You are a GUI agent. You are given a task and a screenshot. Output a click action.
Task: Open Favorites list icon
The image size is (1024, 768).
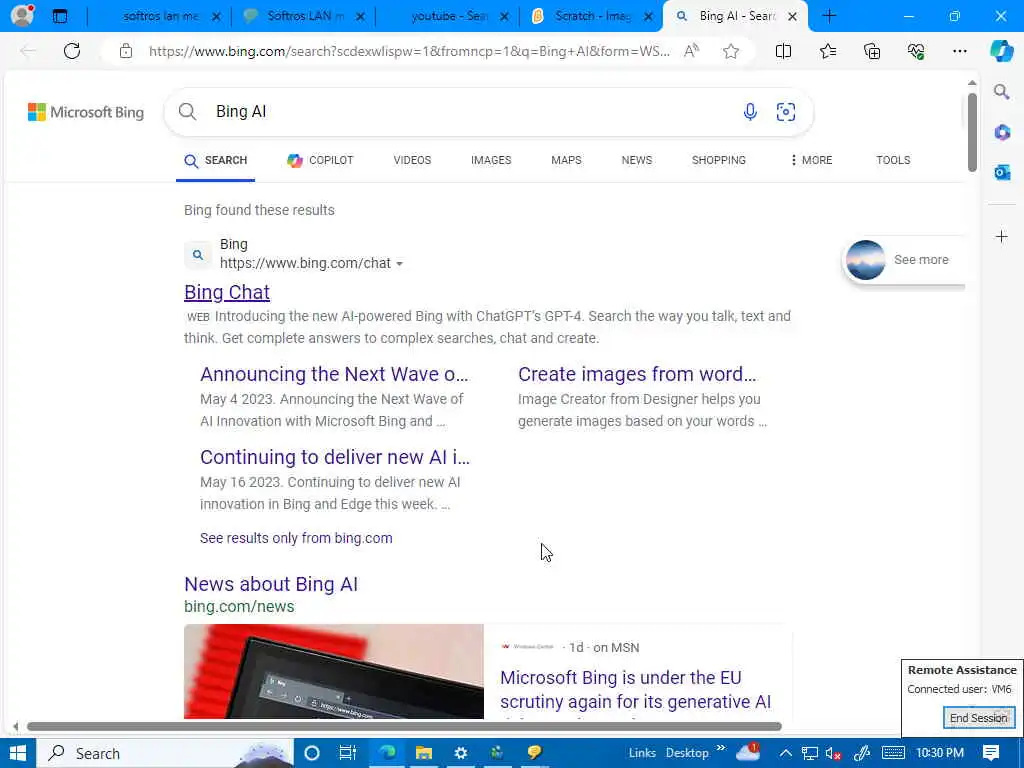coord(827,51)
